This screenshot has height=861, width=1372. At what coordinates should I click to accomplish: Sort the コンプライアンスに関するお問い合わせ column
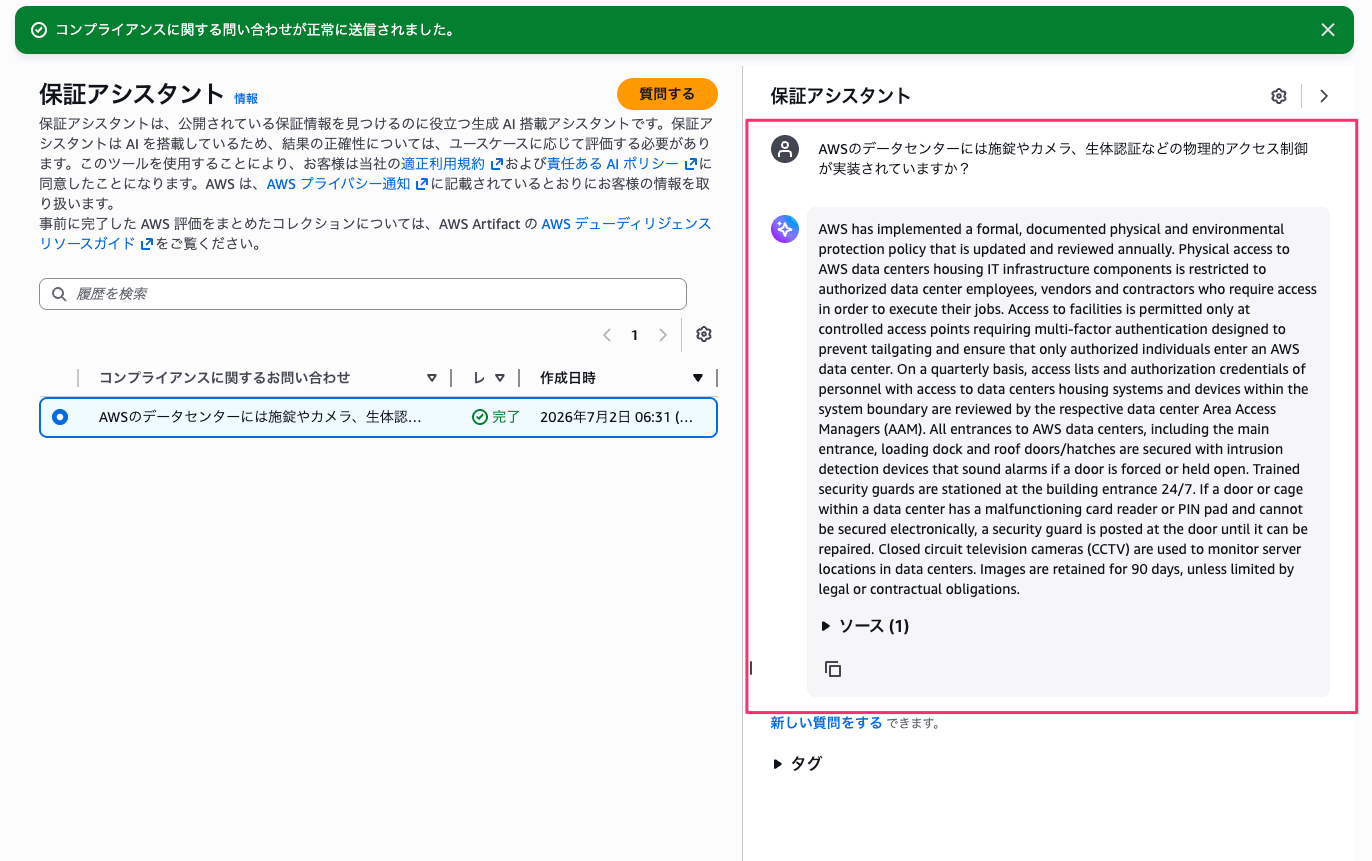tap(432, 378)
